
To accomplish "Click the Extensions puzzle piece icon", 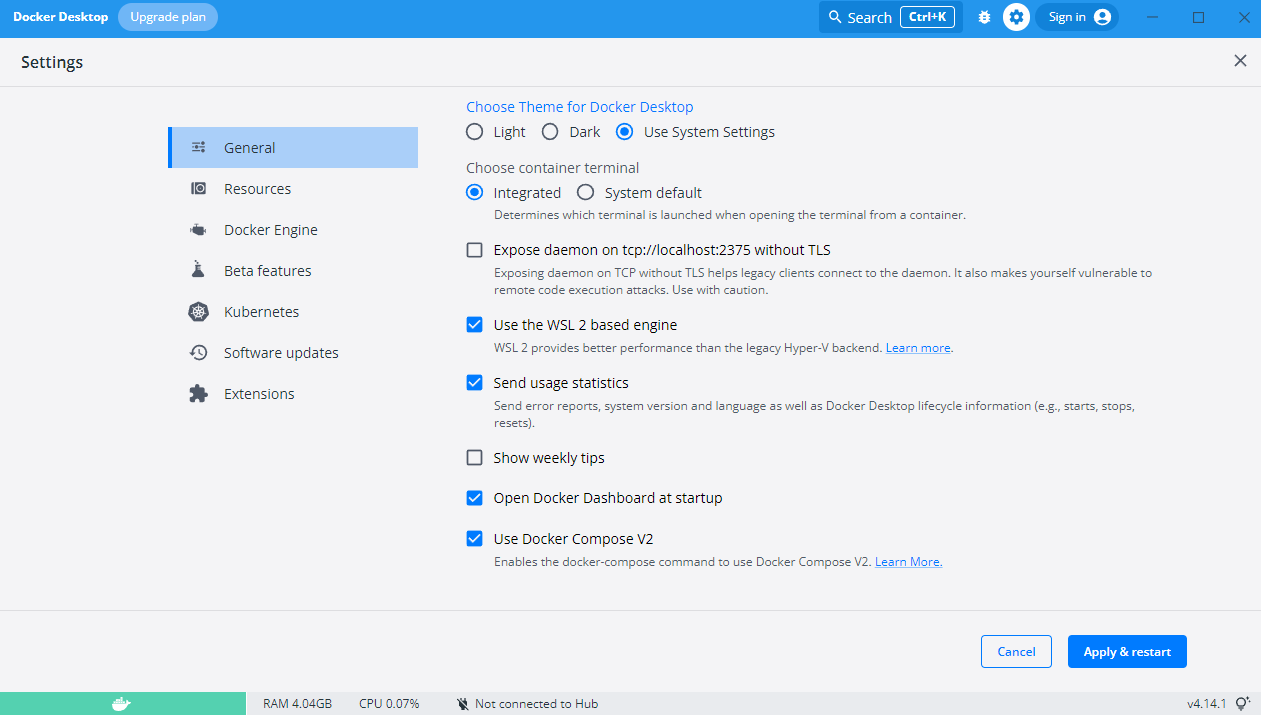I will 198,394.
